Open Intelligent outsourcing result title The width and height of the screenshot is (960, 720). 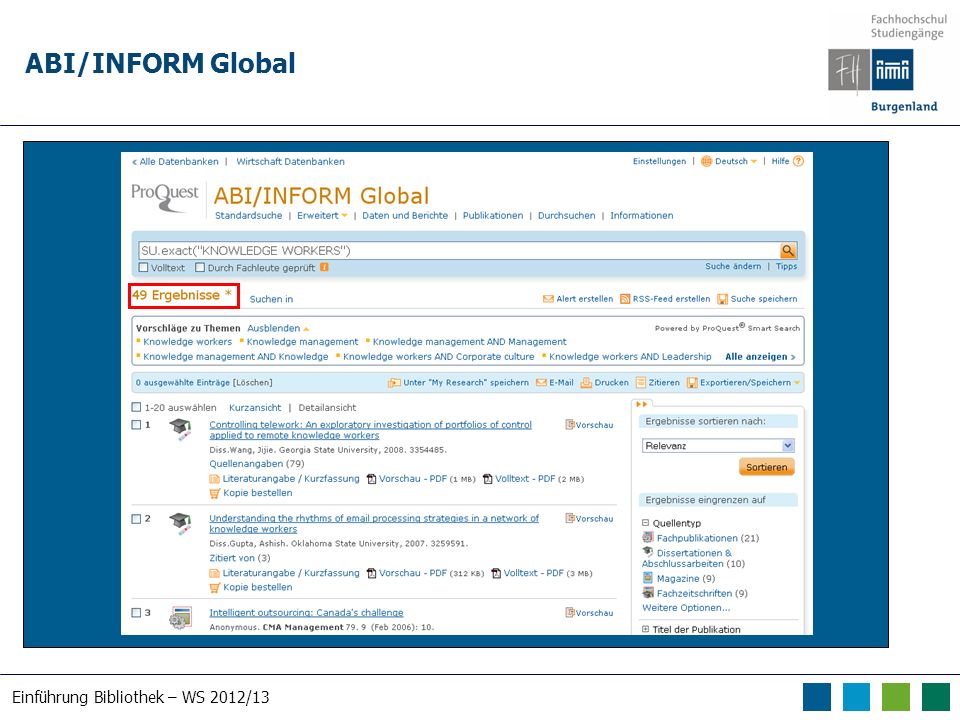(x=306, y=613)
